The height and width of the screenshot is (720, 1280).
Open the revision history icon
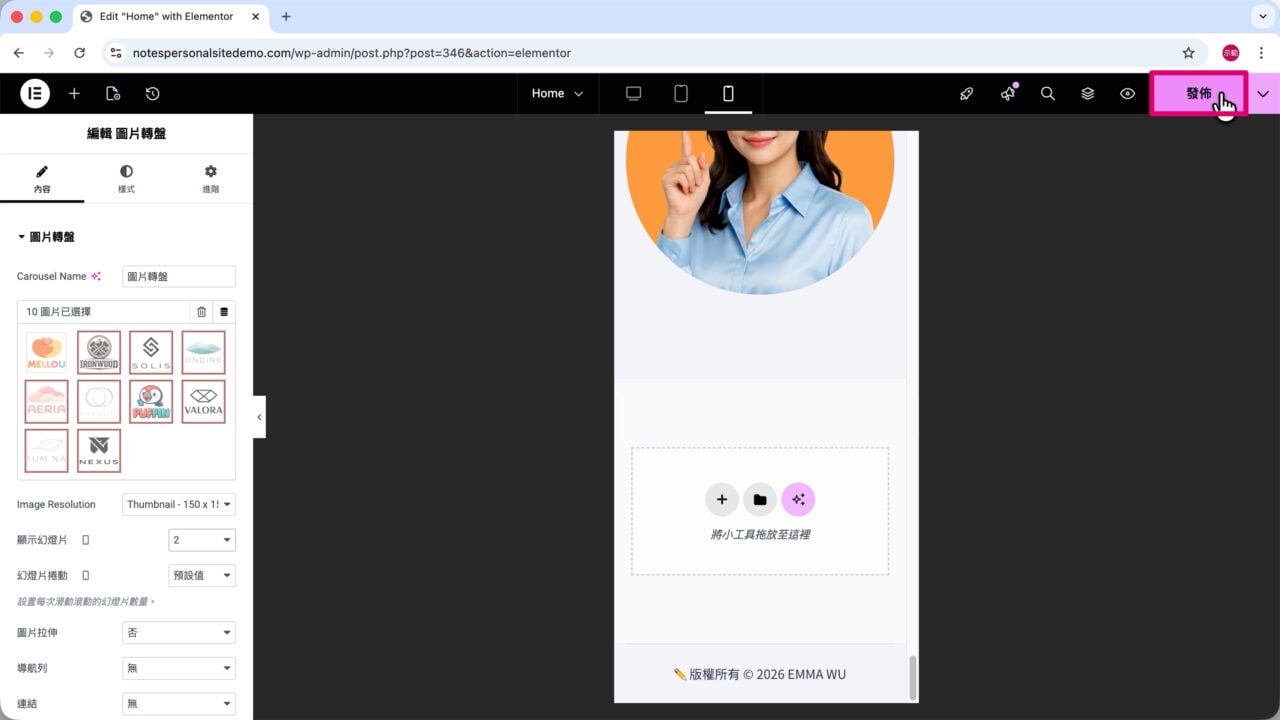(152, 93)
